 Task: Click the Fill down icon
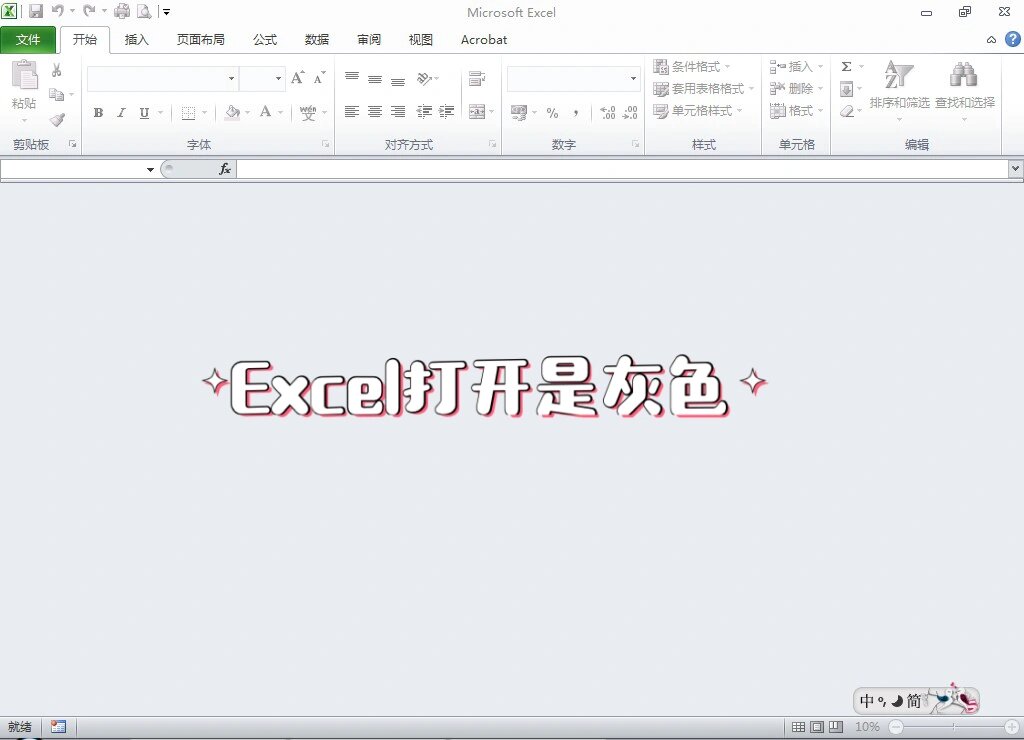pyautogui.click(x=846, y=89)
